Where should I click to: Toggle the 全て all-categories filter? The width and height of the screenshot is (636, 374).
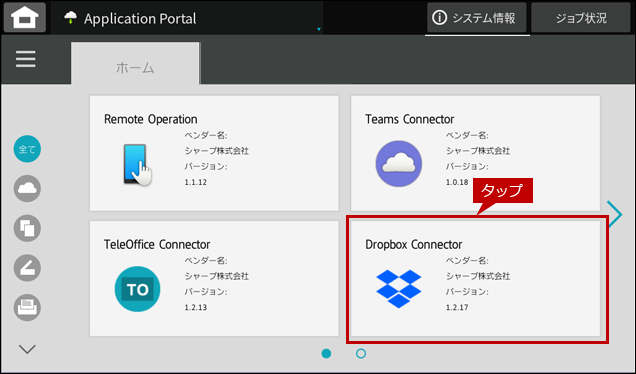coord(27,149)
